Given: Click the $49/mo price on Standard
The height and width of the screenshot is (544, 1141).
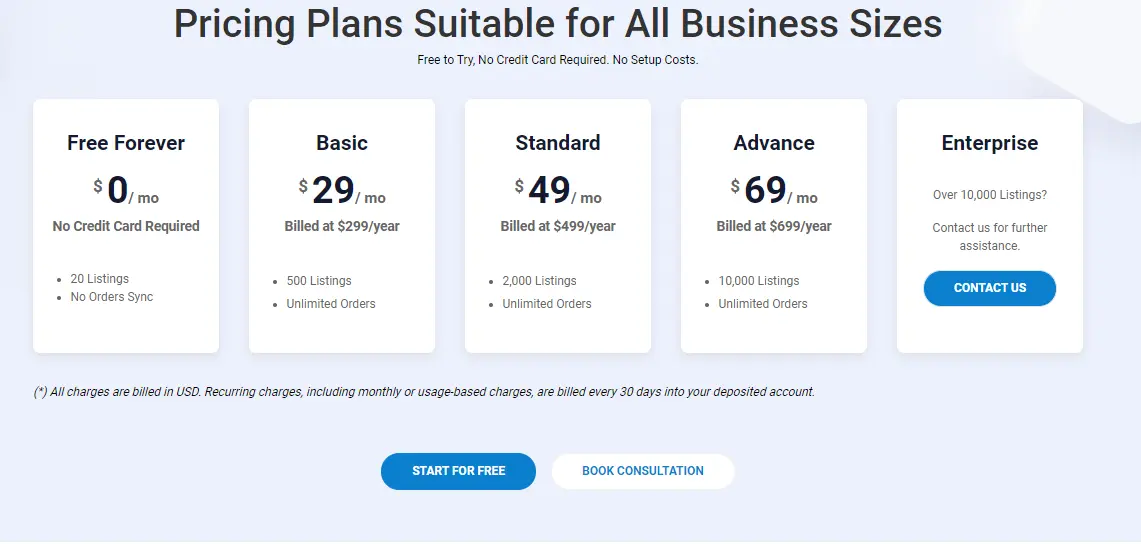Looking at the screenshot, I should 558,191.
